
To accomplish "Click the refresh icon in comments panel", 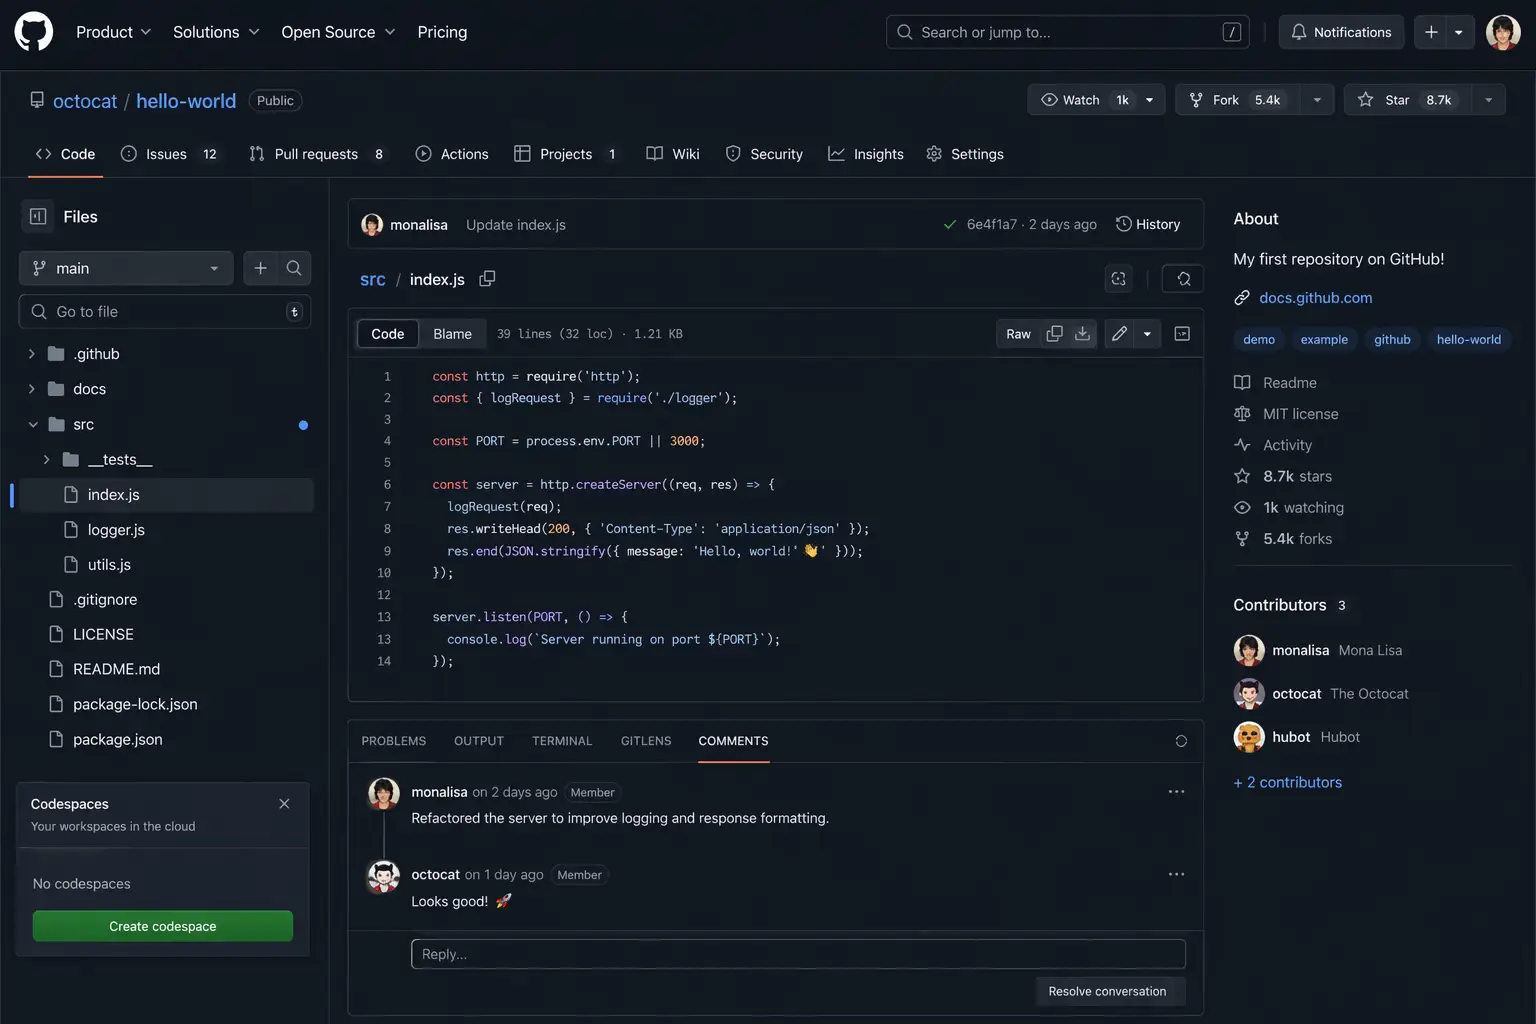I will (x=1181, y=741).
